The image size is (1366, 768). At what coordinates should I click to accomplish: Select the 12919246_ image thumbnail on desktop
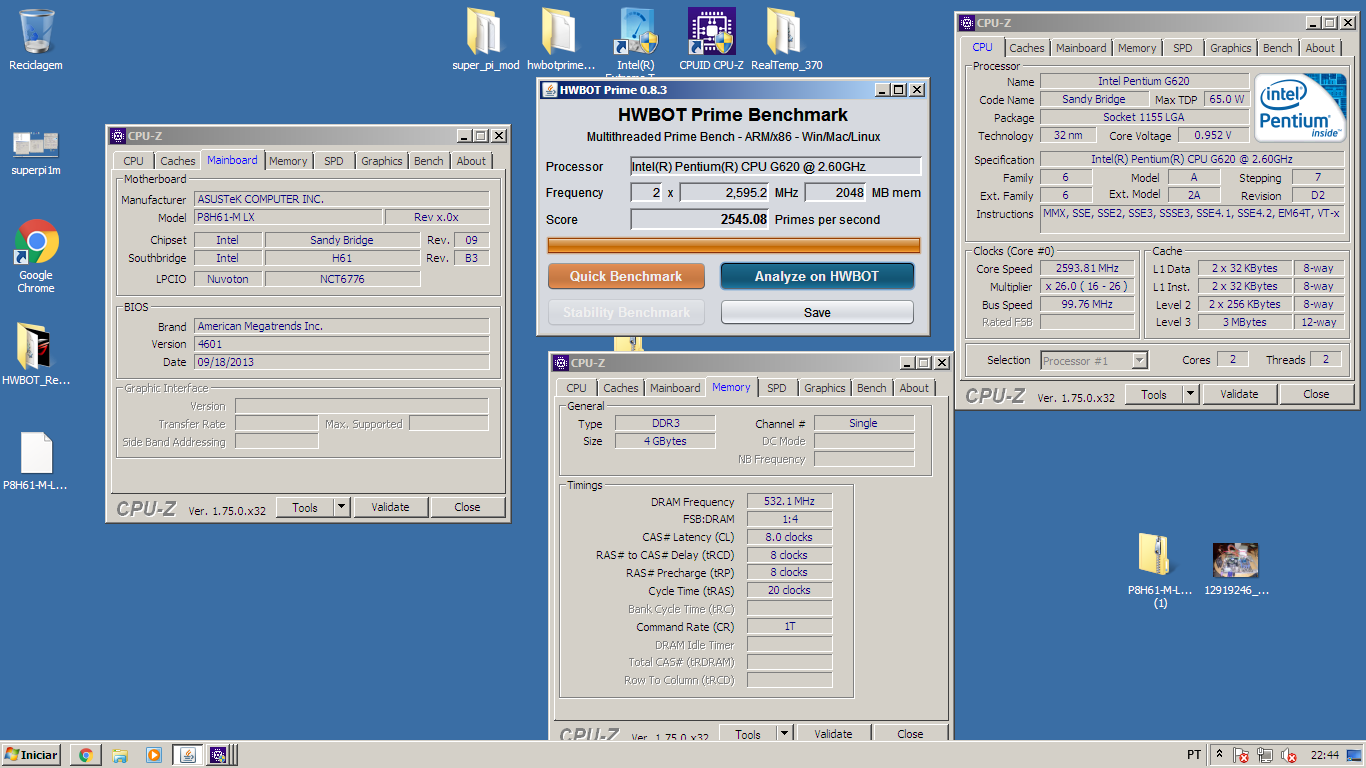[x=1235, y=560]
